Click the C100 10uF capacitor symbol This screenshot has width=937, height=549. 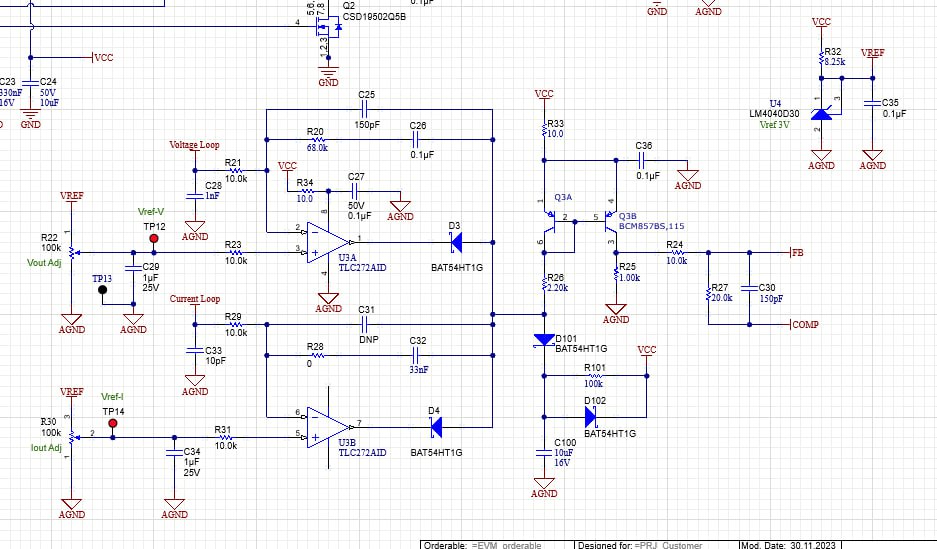544,453
